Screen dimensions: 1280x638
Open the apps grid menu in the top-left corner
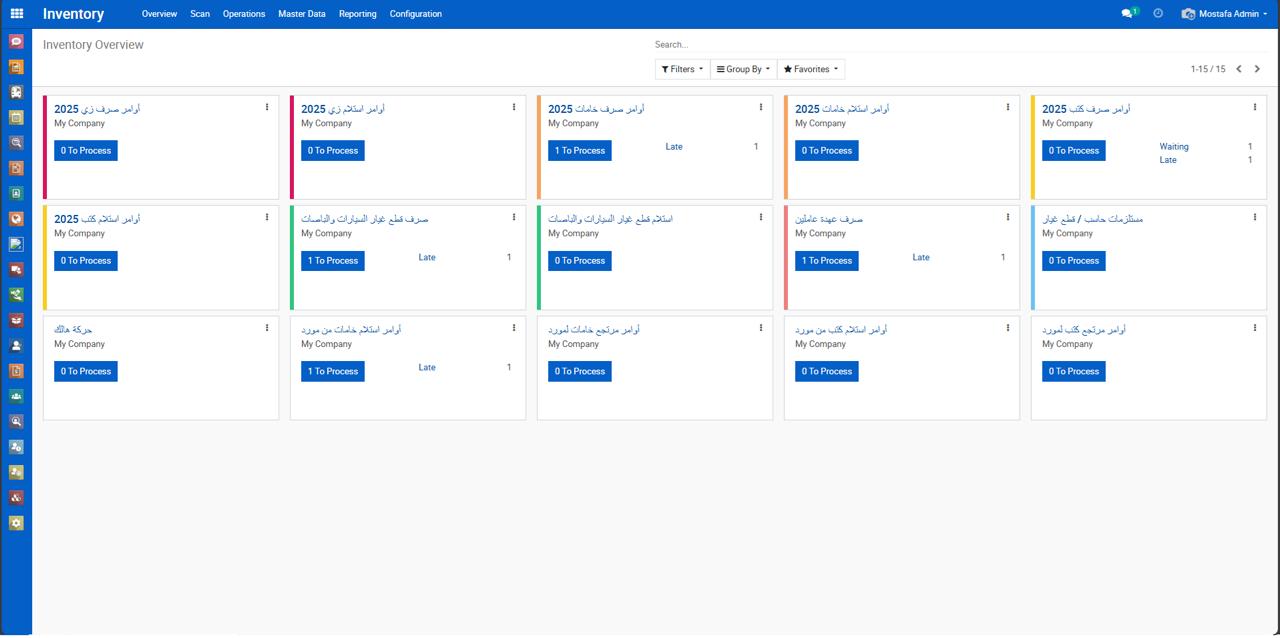15,13
